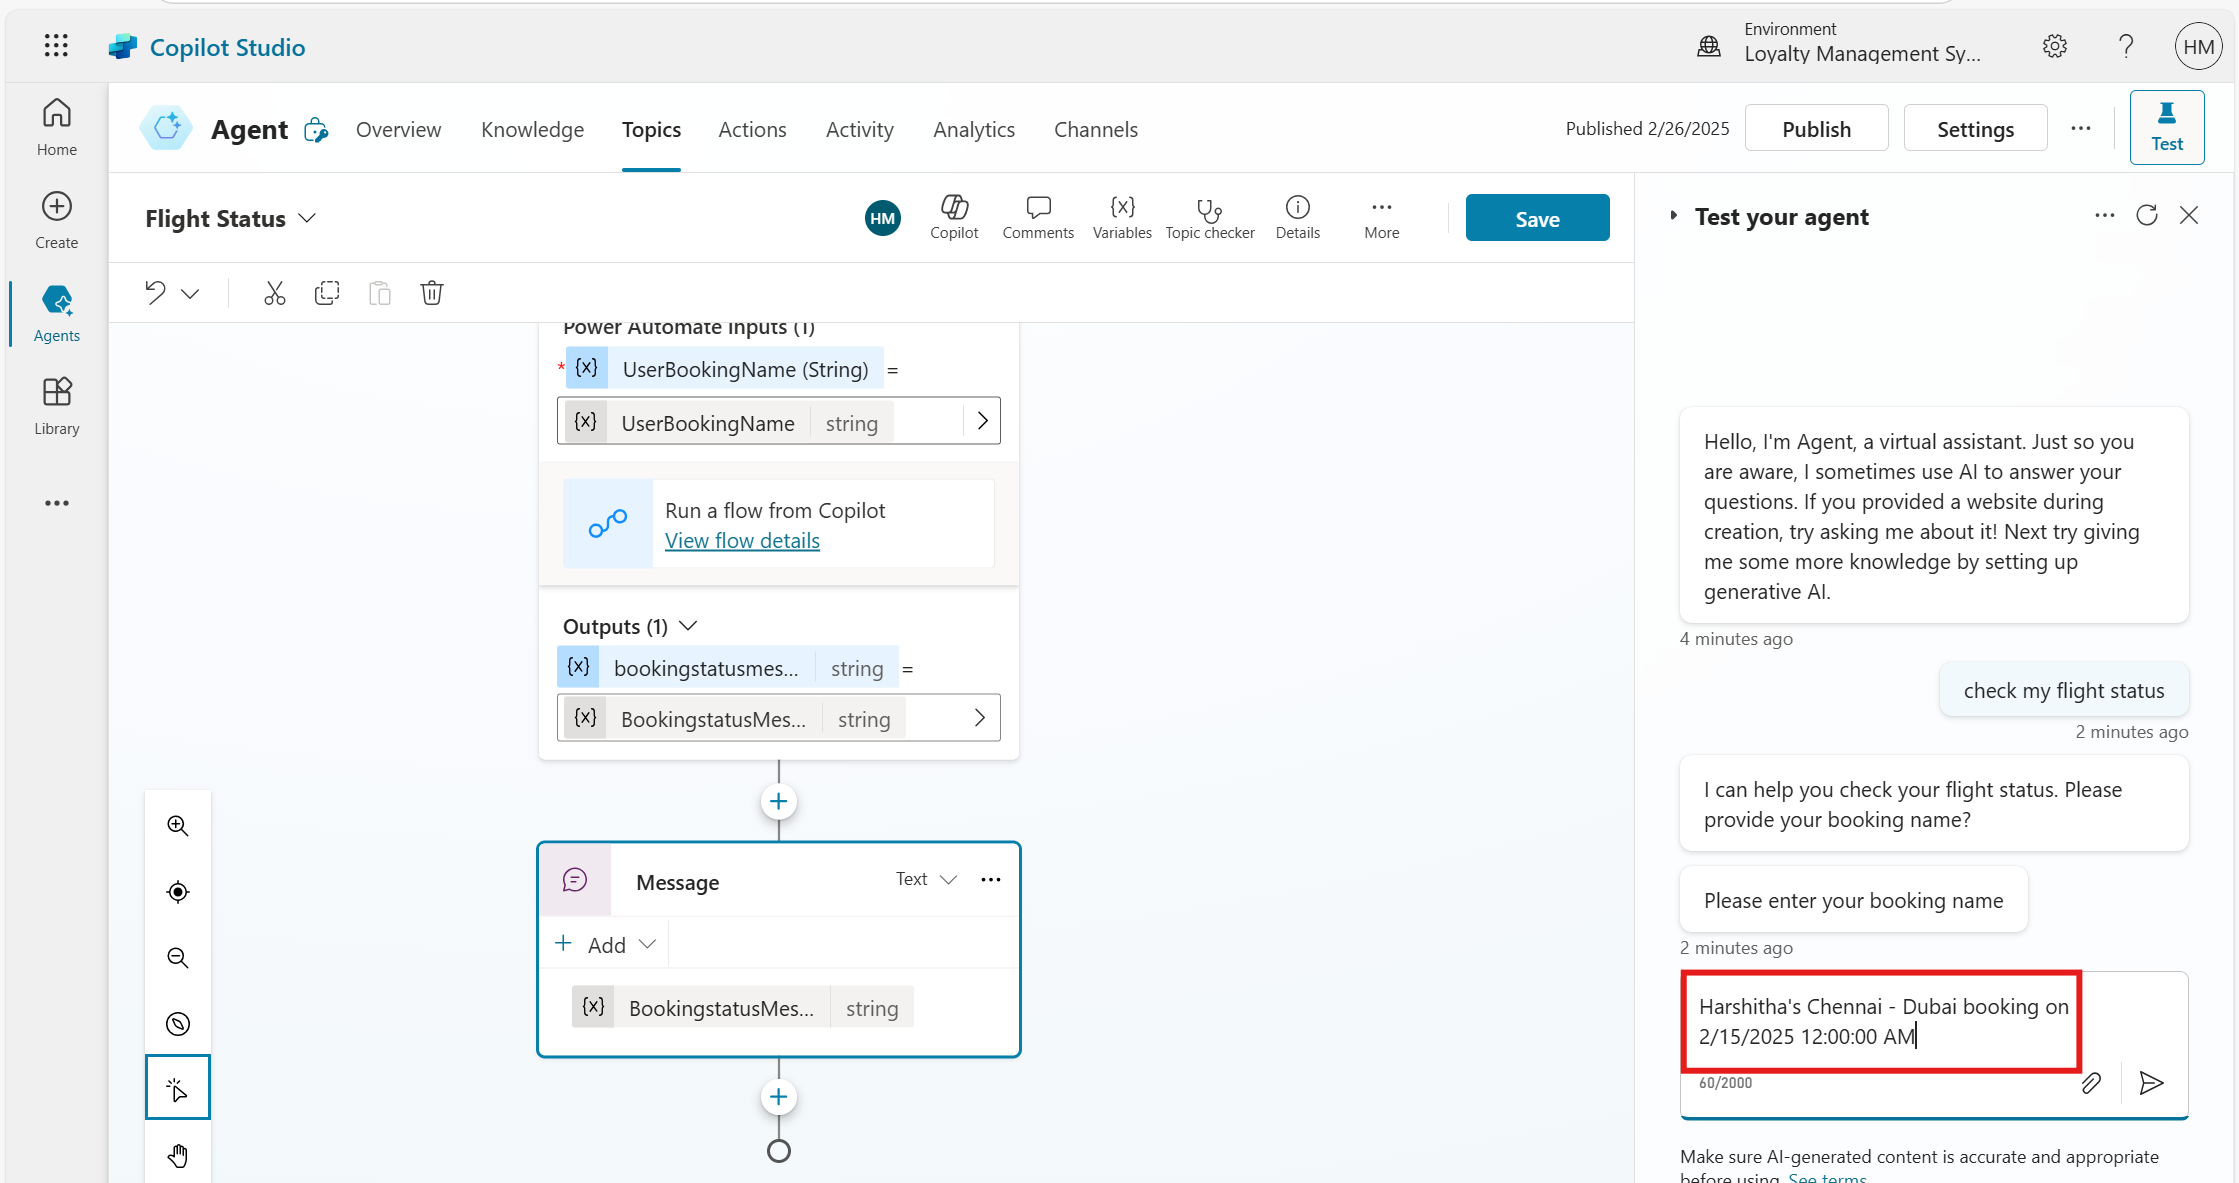Switch to the Knowledge tab
The width and height of the screenshot is (2239, 1183).
pos(532,130)
